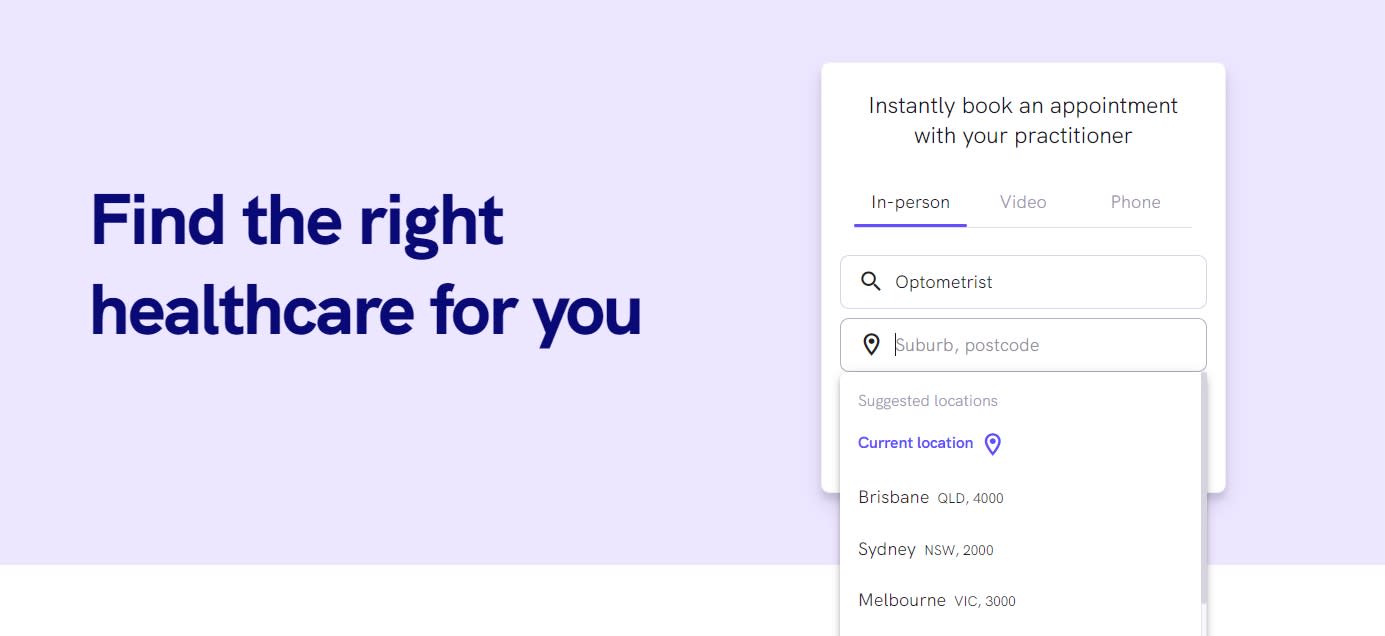Click the Suggested locations label
Image resolution: width=1385 pixels, height=636 pixels.
click(927, 401)
